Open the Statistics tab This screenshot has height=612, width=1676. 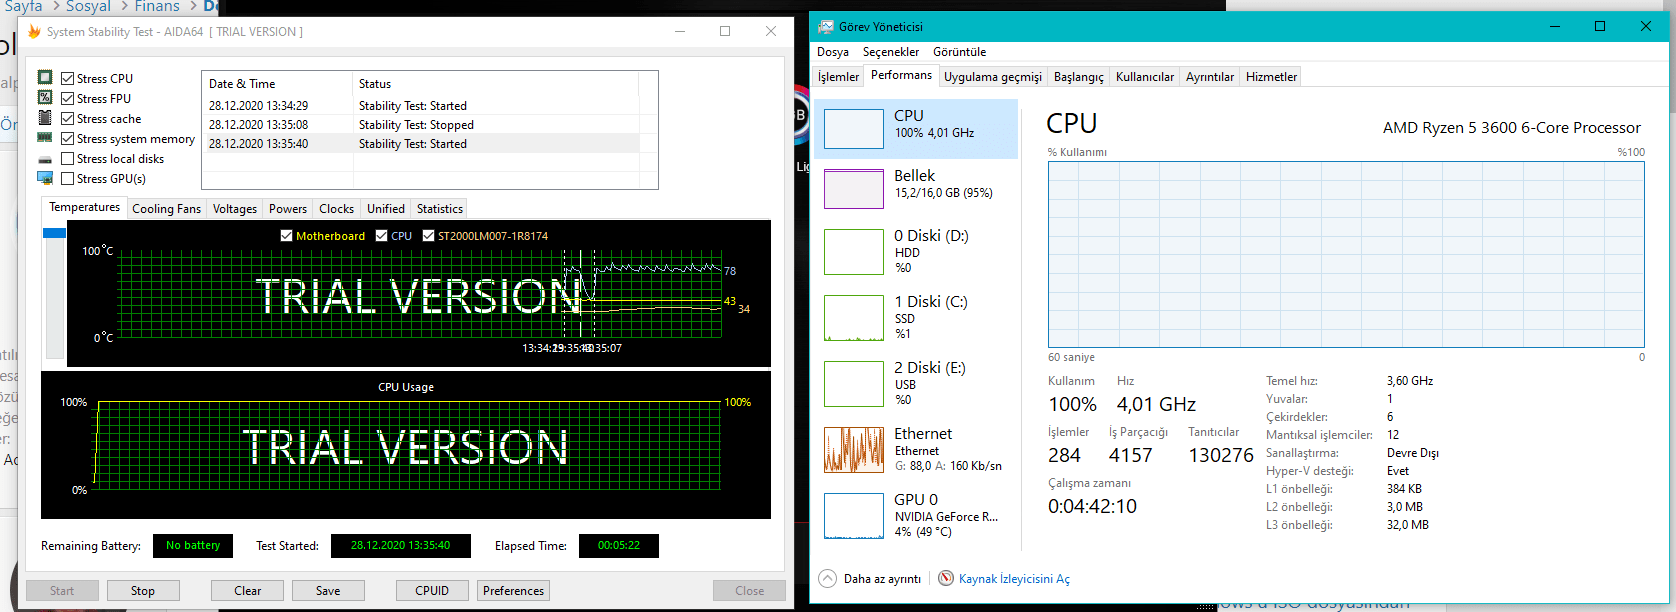440,209
